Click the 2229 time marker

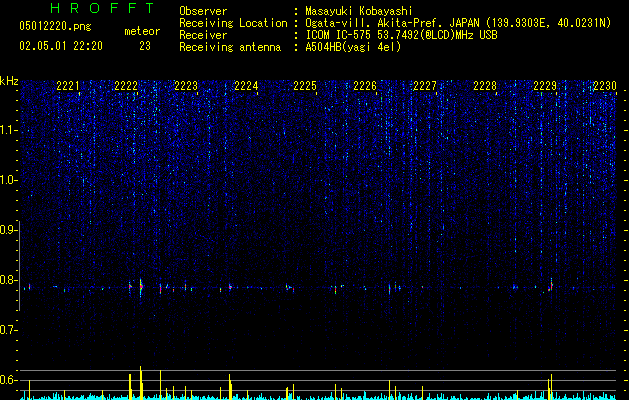545,86
